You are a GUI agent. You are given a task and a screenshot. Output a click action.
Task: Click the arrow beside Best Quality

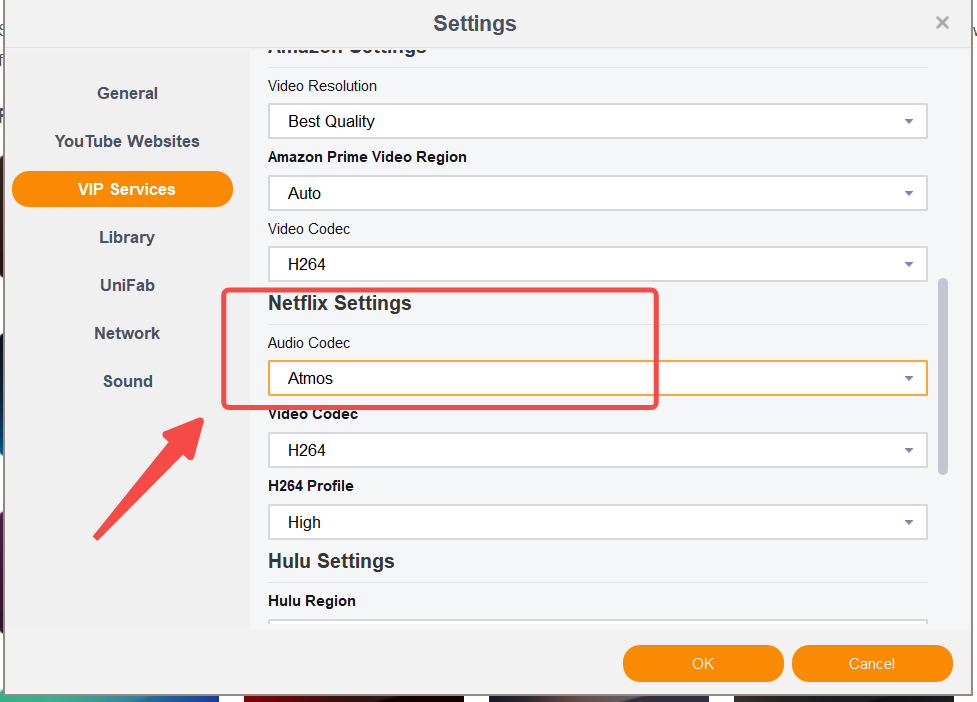[x=908, y=122]
